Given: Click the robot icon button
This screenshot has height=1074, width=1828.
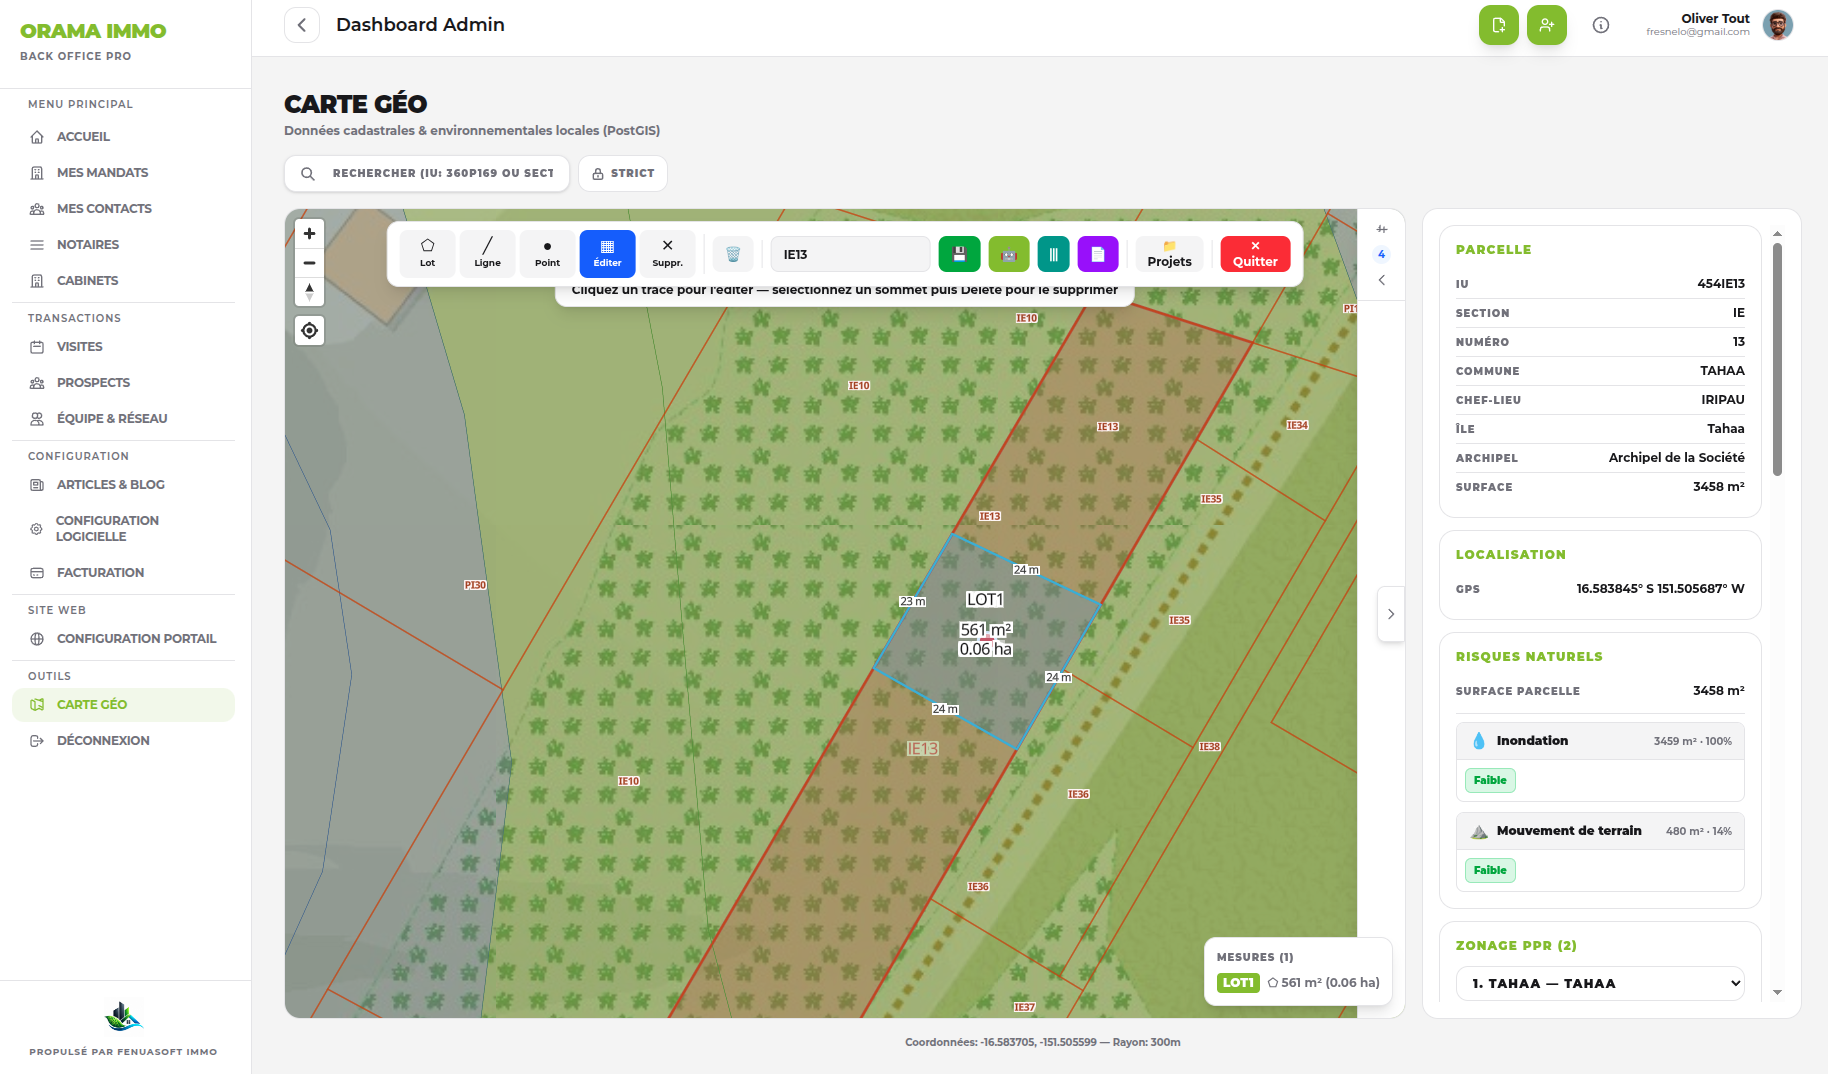Looking at the screenshot, I should click(x=1009, y=254).
